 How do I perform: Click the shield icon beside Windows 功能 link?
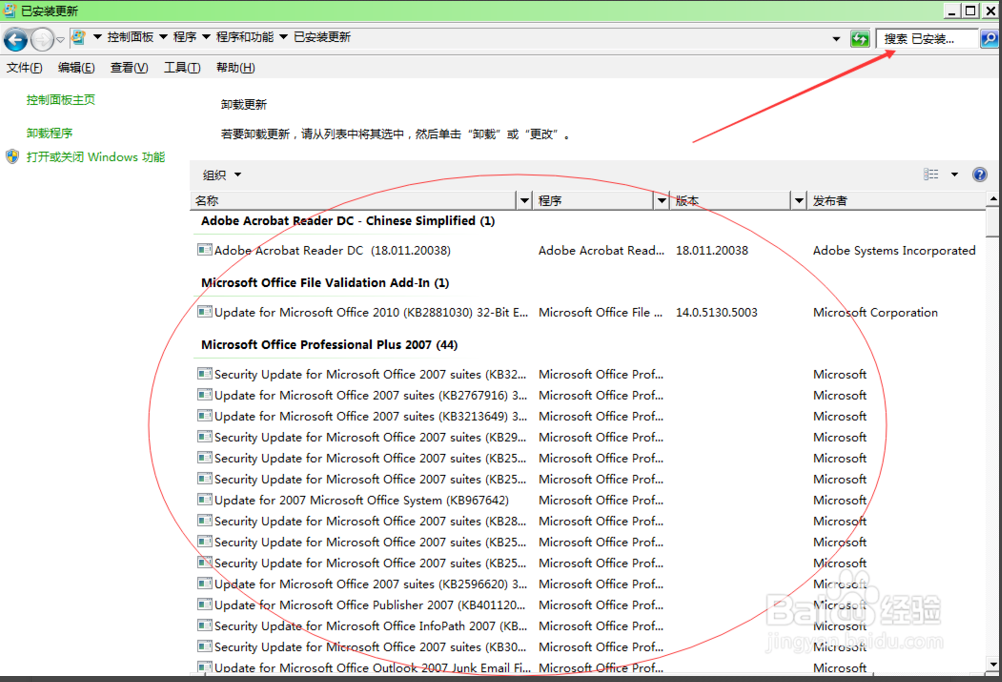[x=12, y=157]
